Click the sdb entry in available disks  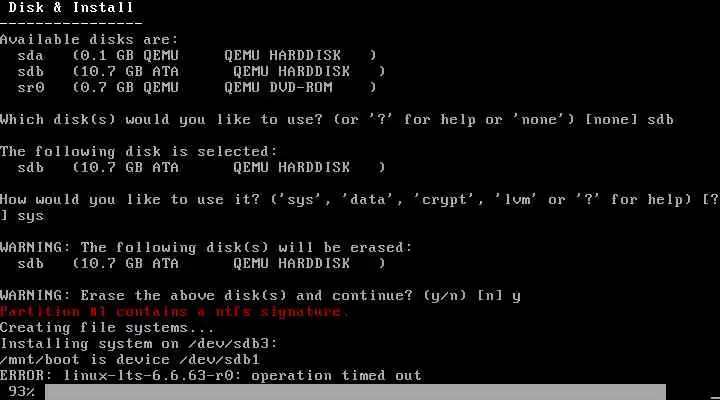201,71
